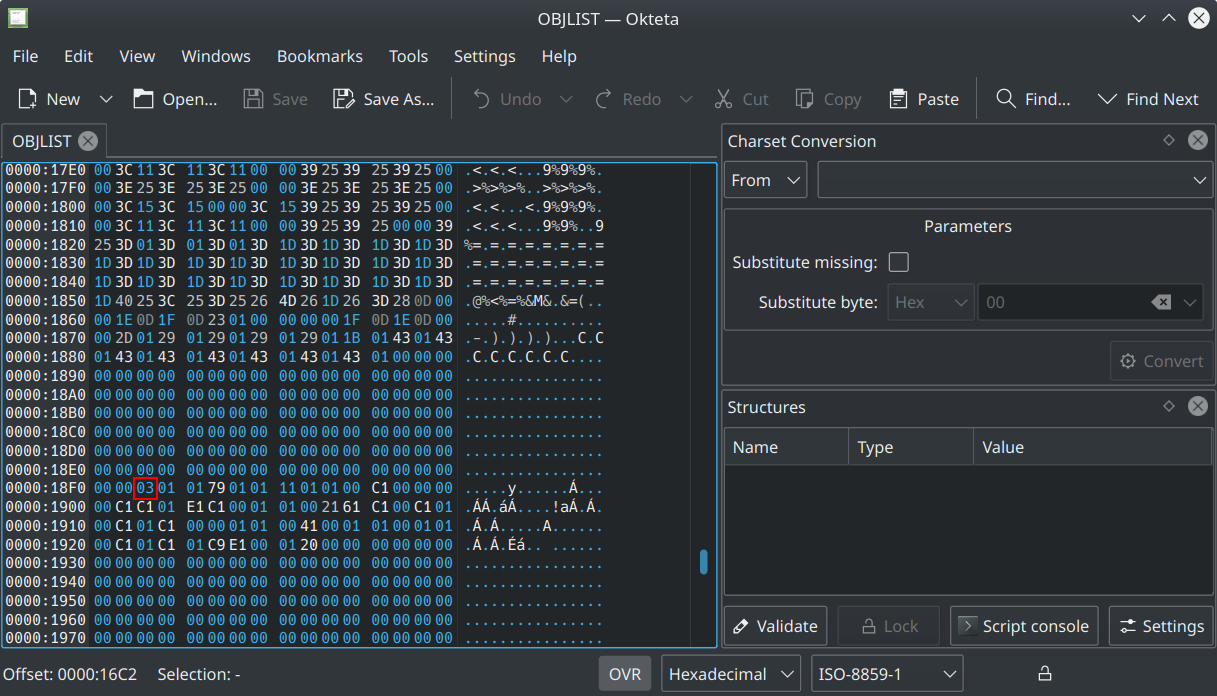Click the New document icon

pyautogui.click(x=28, y=99)
